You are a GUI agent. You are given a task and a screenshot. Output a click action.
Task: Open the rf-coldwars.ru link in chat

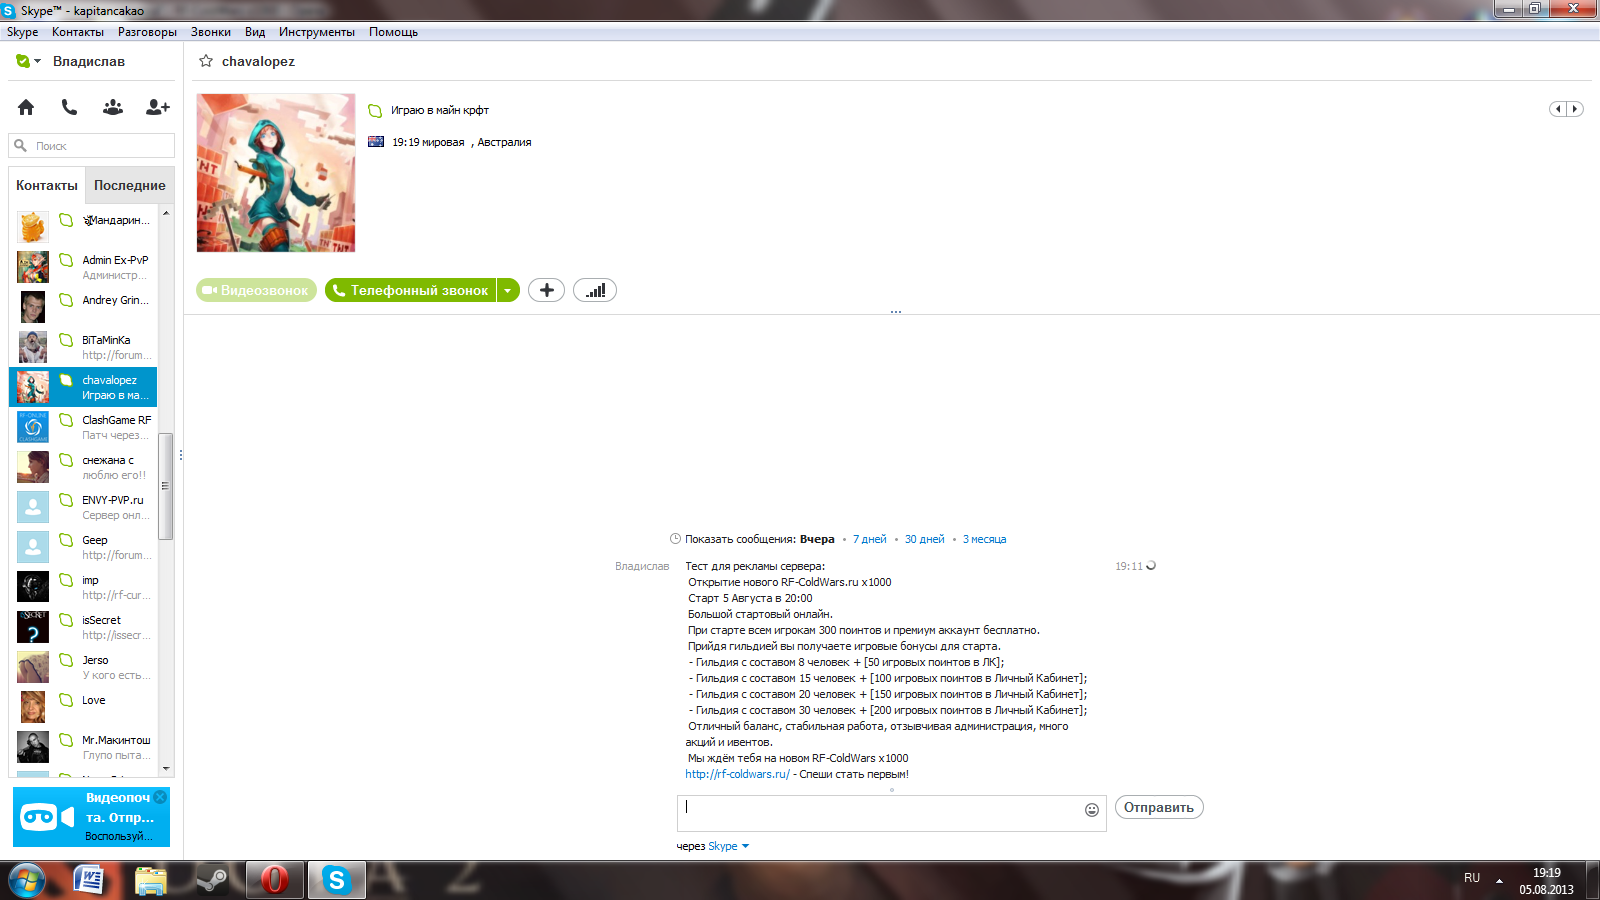pos(737,774)
